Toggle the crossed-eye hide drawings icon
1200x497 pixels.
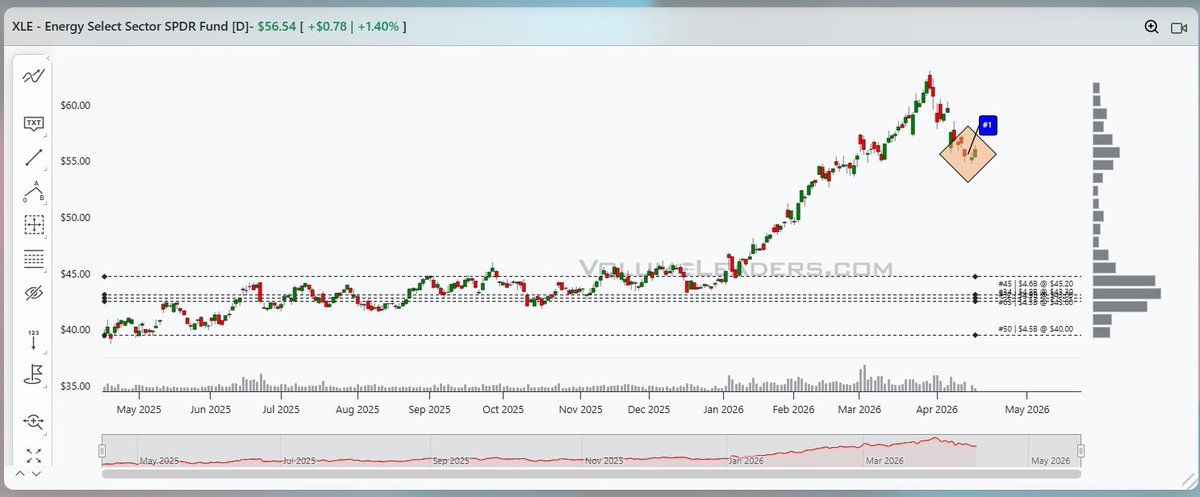coord(34,293)
